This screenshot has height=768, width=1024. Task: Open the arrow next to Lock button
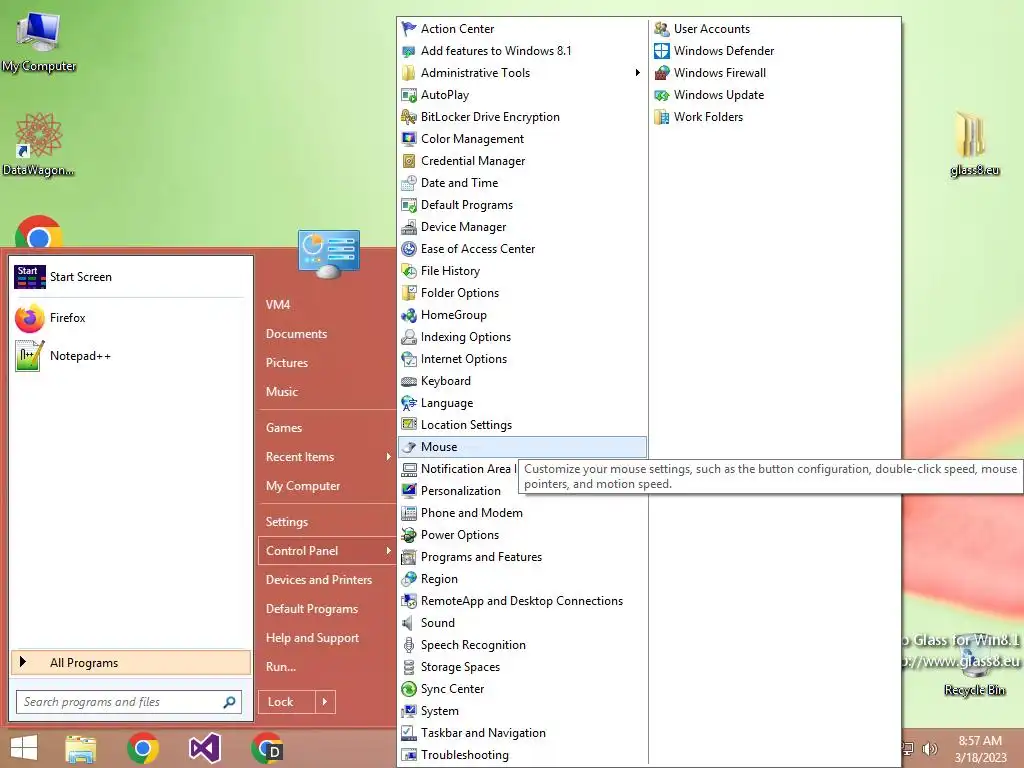325,702
